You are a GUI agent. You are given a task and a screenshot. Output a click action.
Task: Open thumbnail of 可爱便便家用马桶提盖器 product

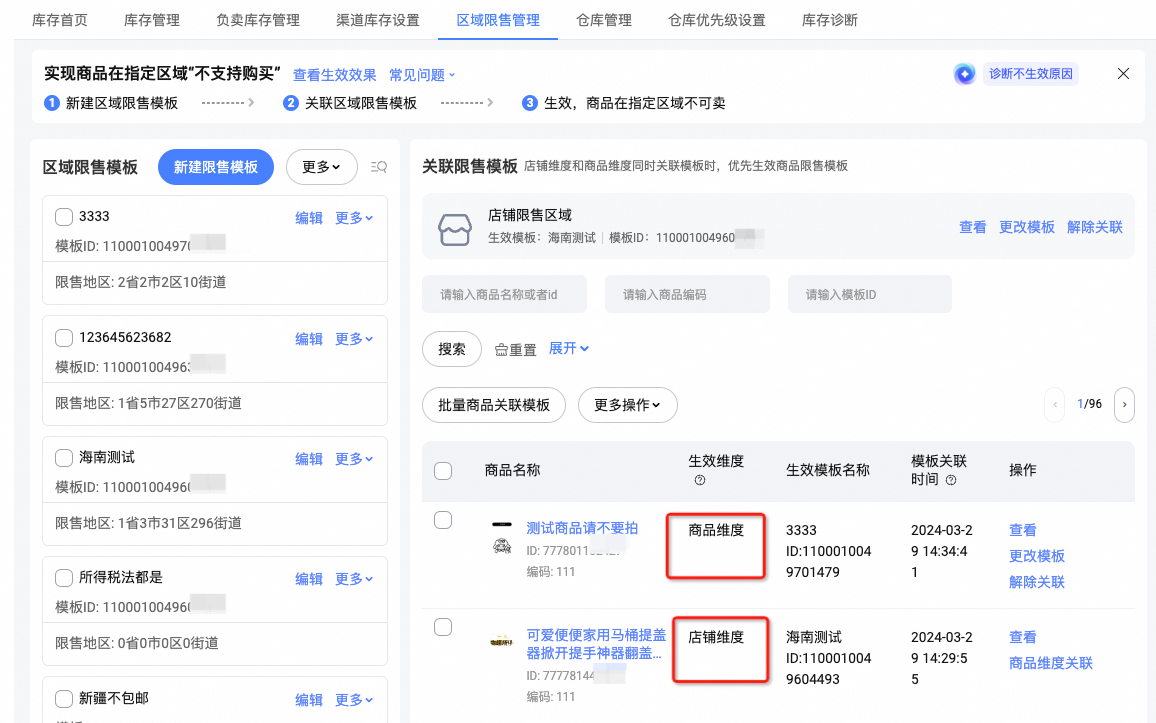[x=502, y=641]
